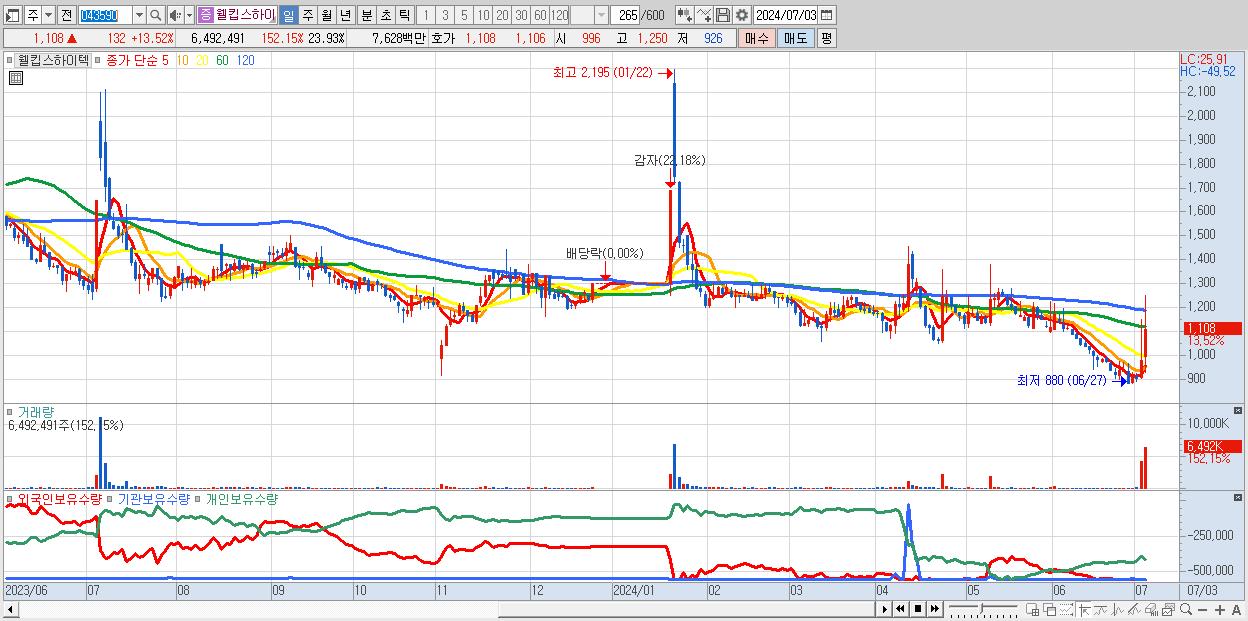This screenshot has width=1248, height=621.
Task: Click the add candle indicator icon
Action: (x=685, y=15)
